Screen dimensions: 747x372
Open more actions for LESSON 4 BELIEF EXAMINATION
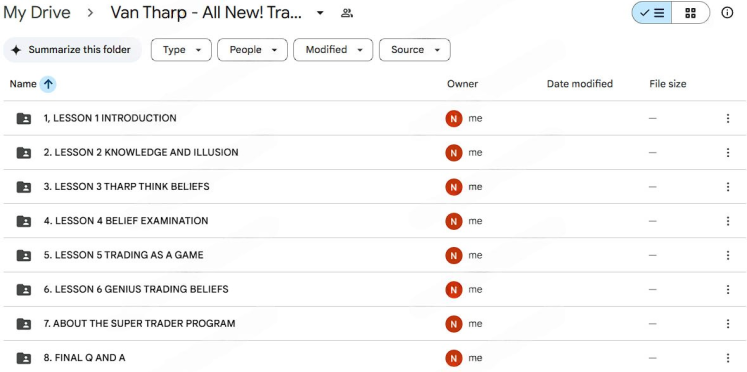[727, 221]
